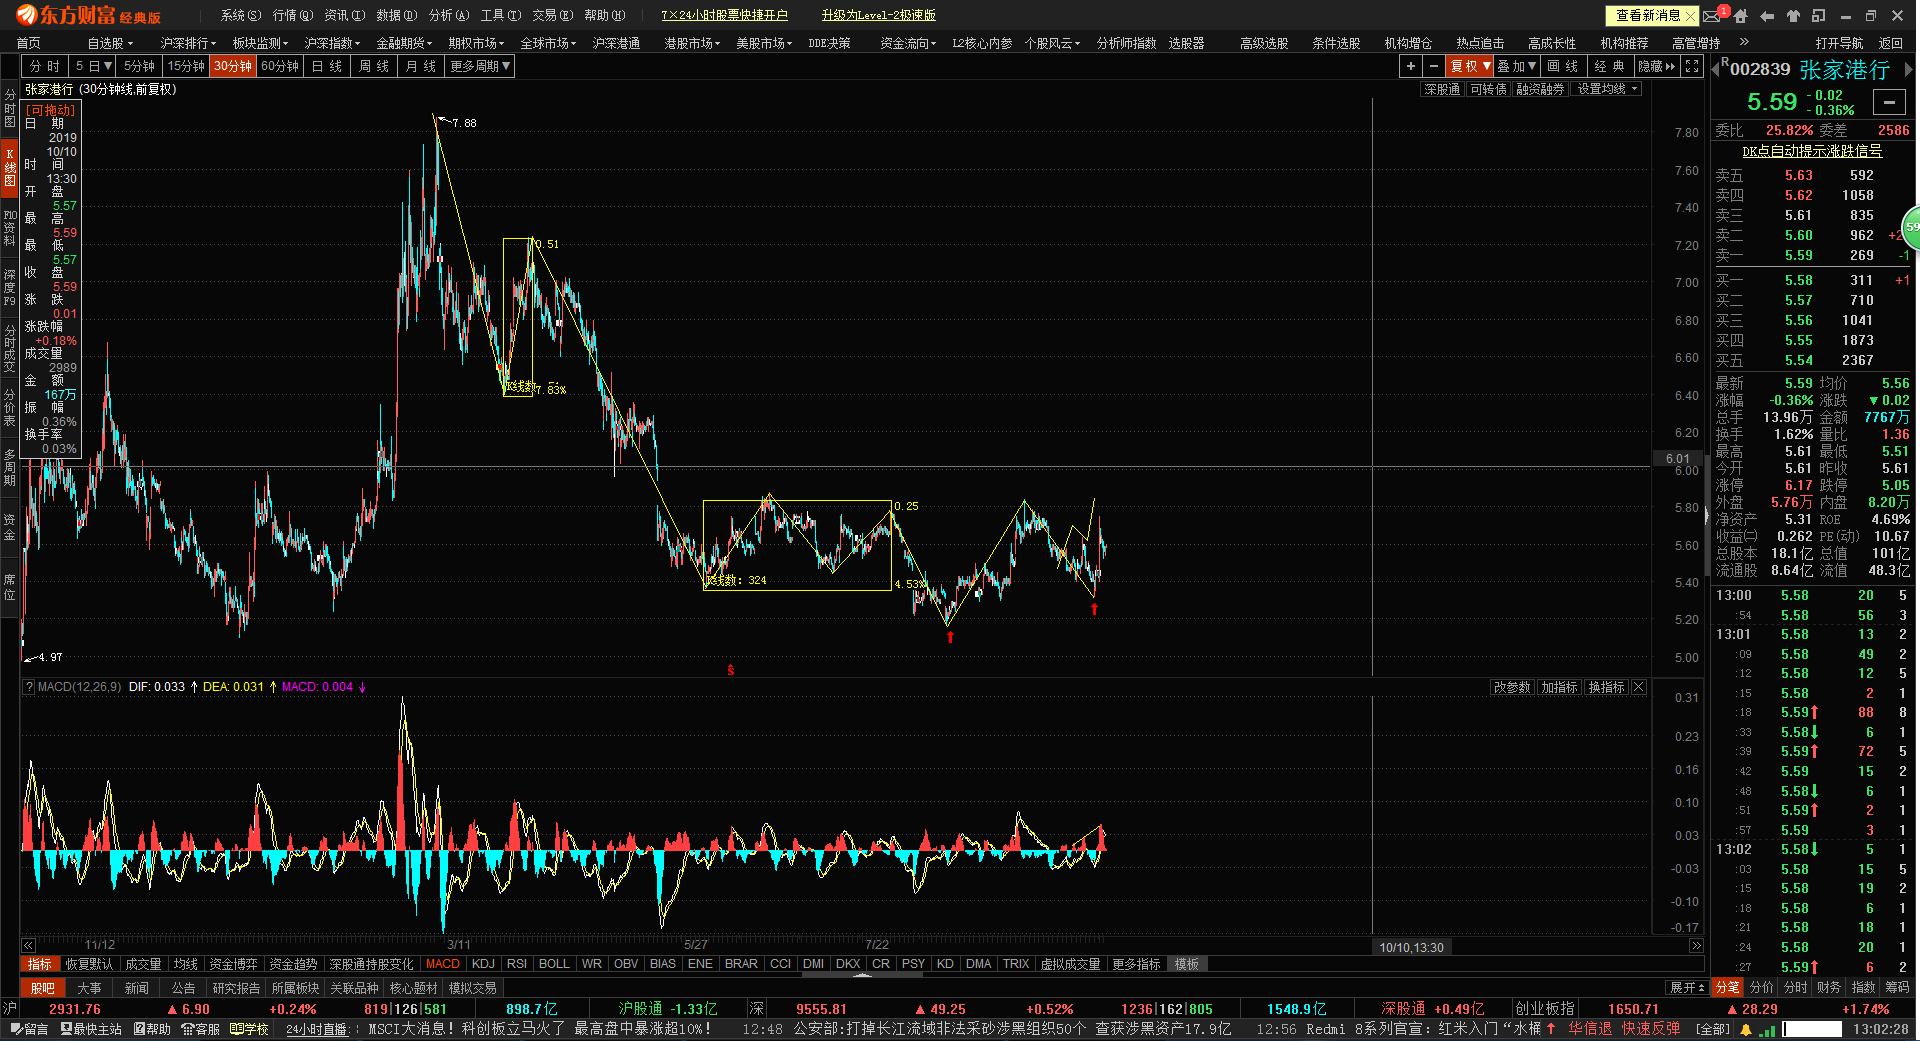Image resolution: width=1920 pixels, height=1041 pixels.
Task: Select the KDJ indicator tab
Action: click(x=483, y=964)
